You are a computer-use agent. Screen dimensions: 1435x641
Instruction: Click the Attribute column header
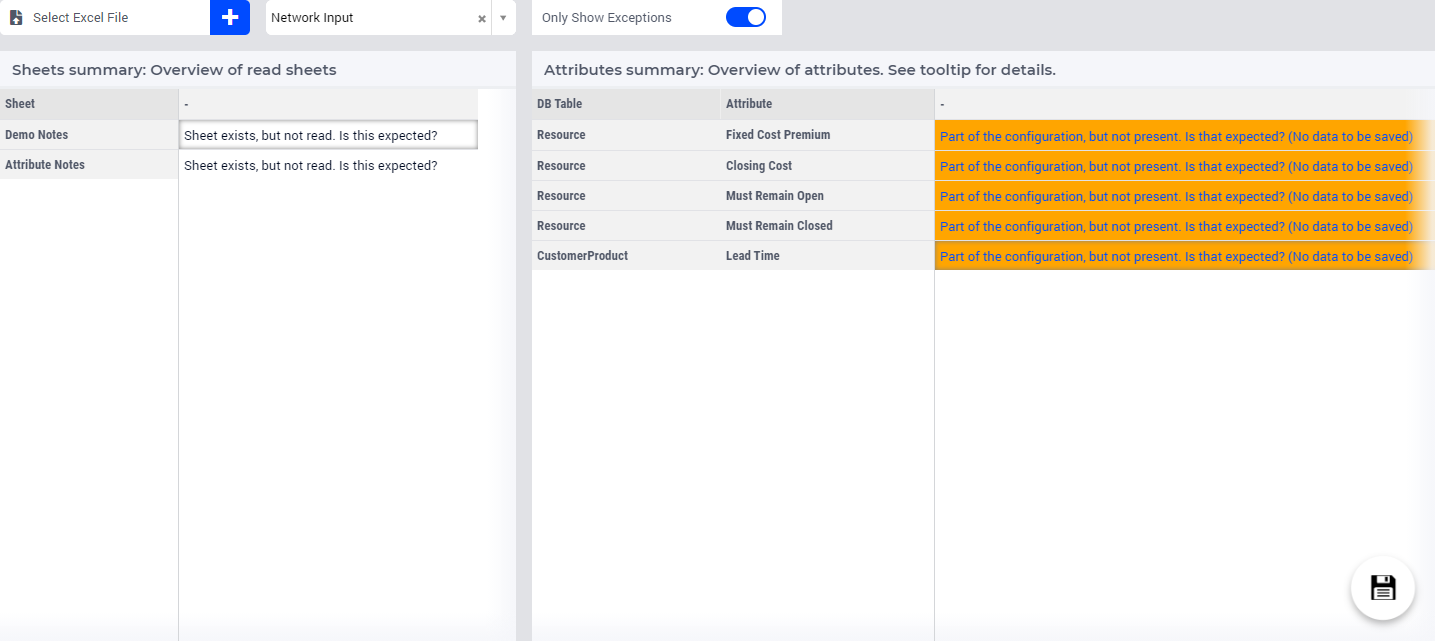pos(827,104)
